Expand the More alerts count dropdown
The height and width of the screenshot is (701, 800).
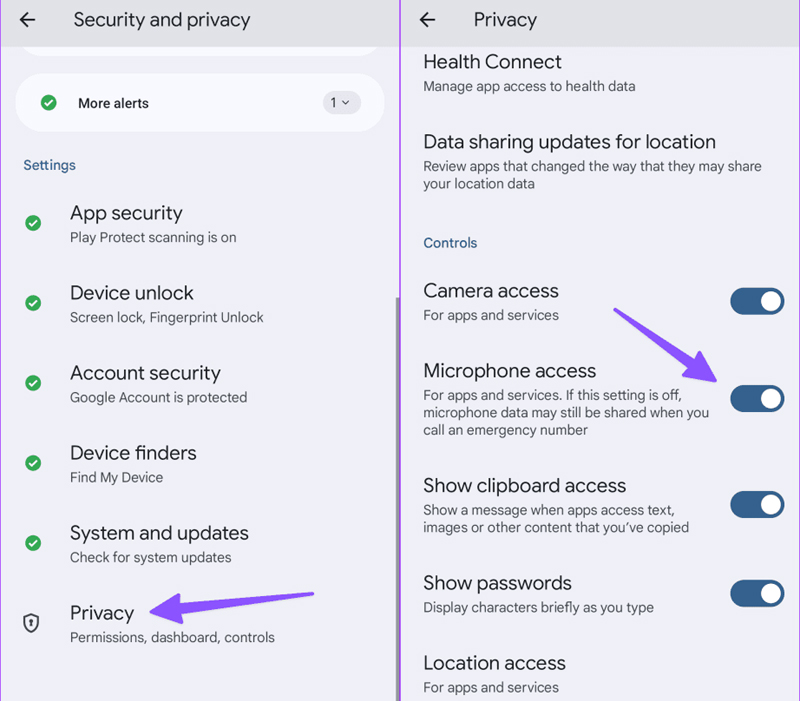341,102
